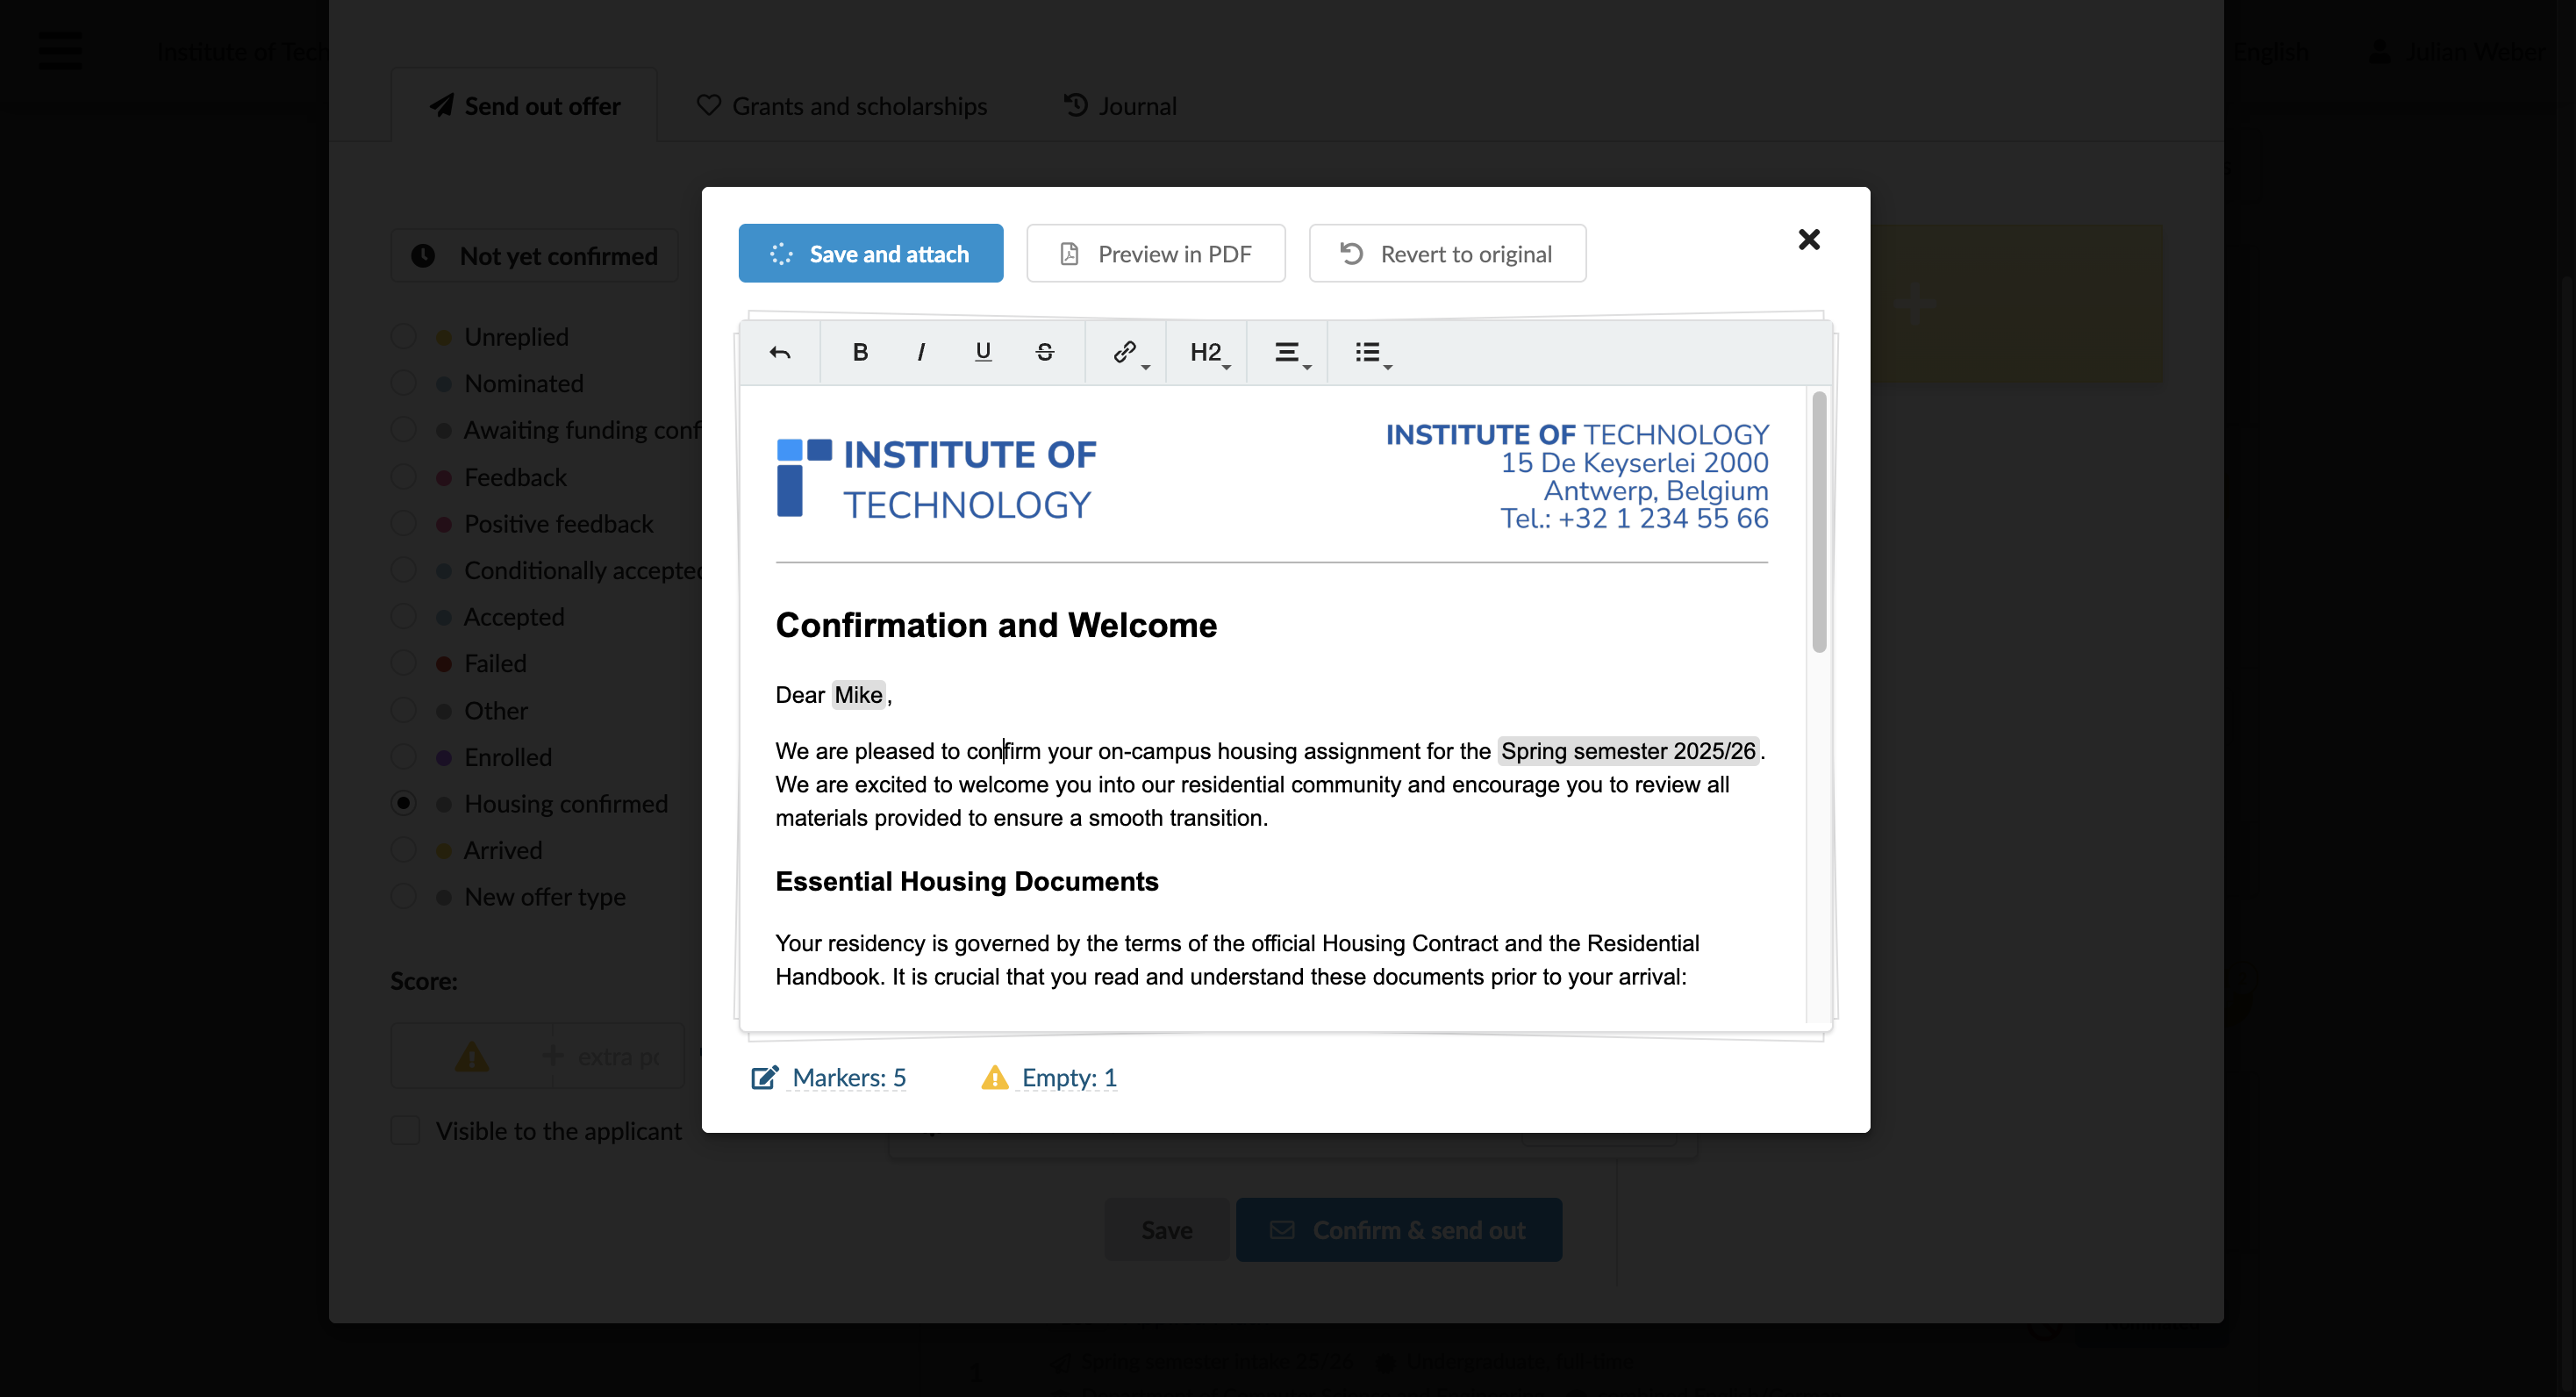Click the yellow warning triangle beside Empty
This screenshot has width=2576, height=1397.
995,1077
